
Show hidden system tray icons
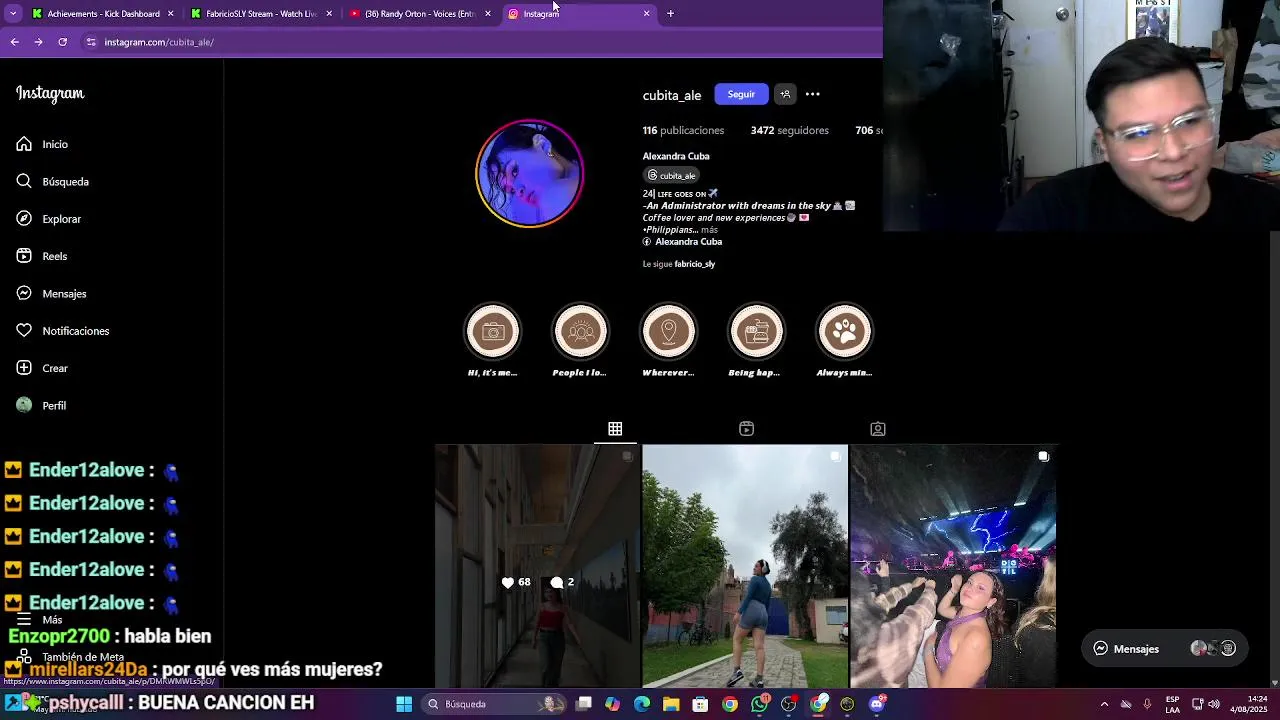point(1104,704)
